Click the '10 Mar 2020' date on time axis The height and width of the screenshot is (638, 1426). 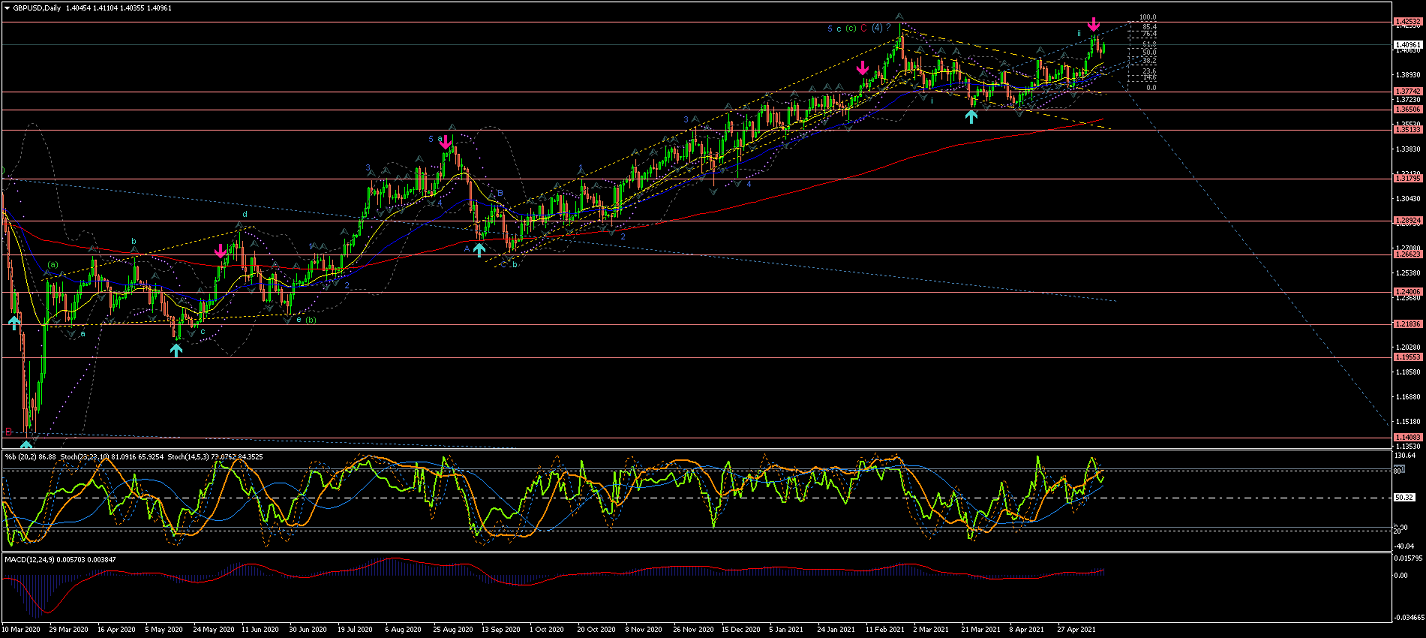tap(22, 631)
